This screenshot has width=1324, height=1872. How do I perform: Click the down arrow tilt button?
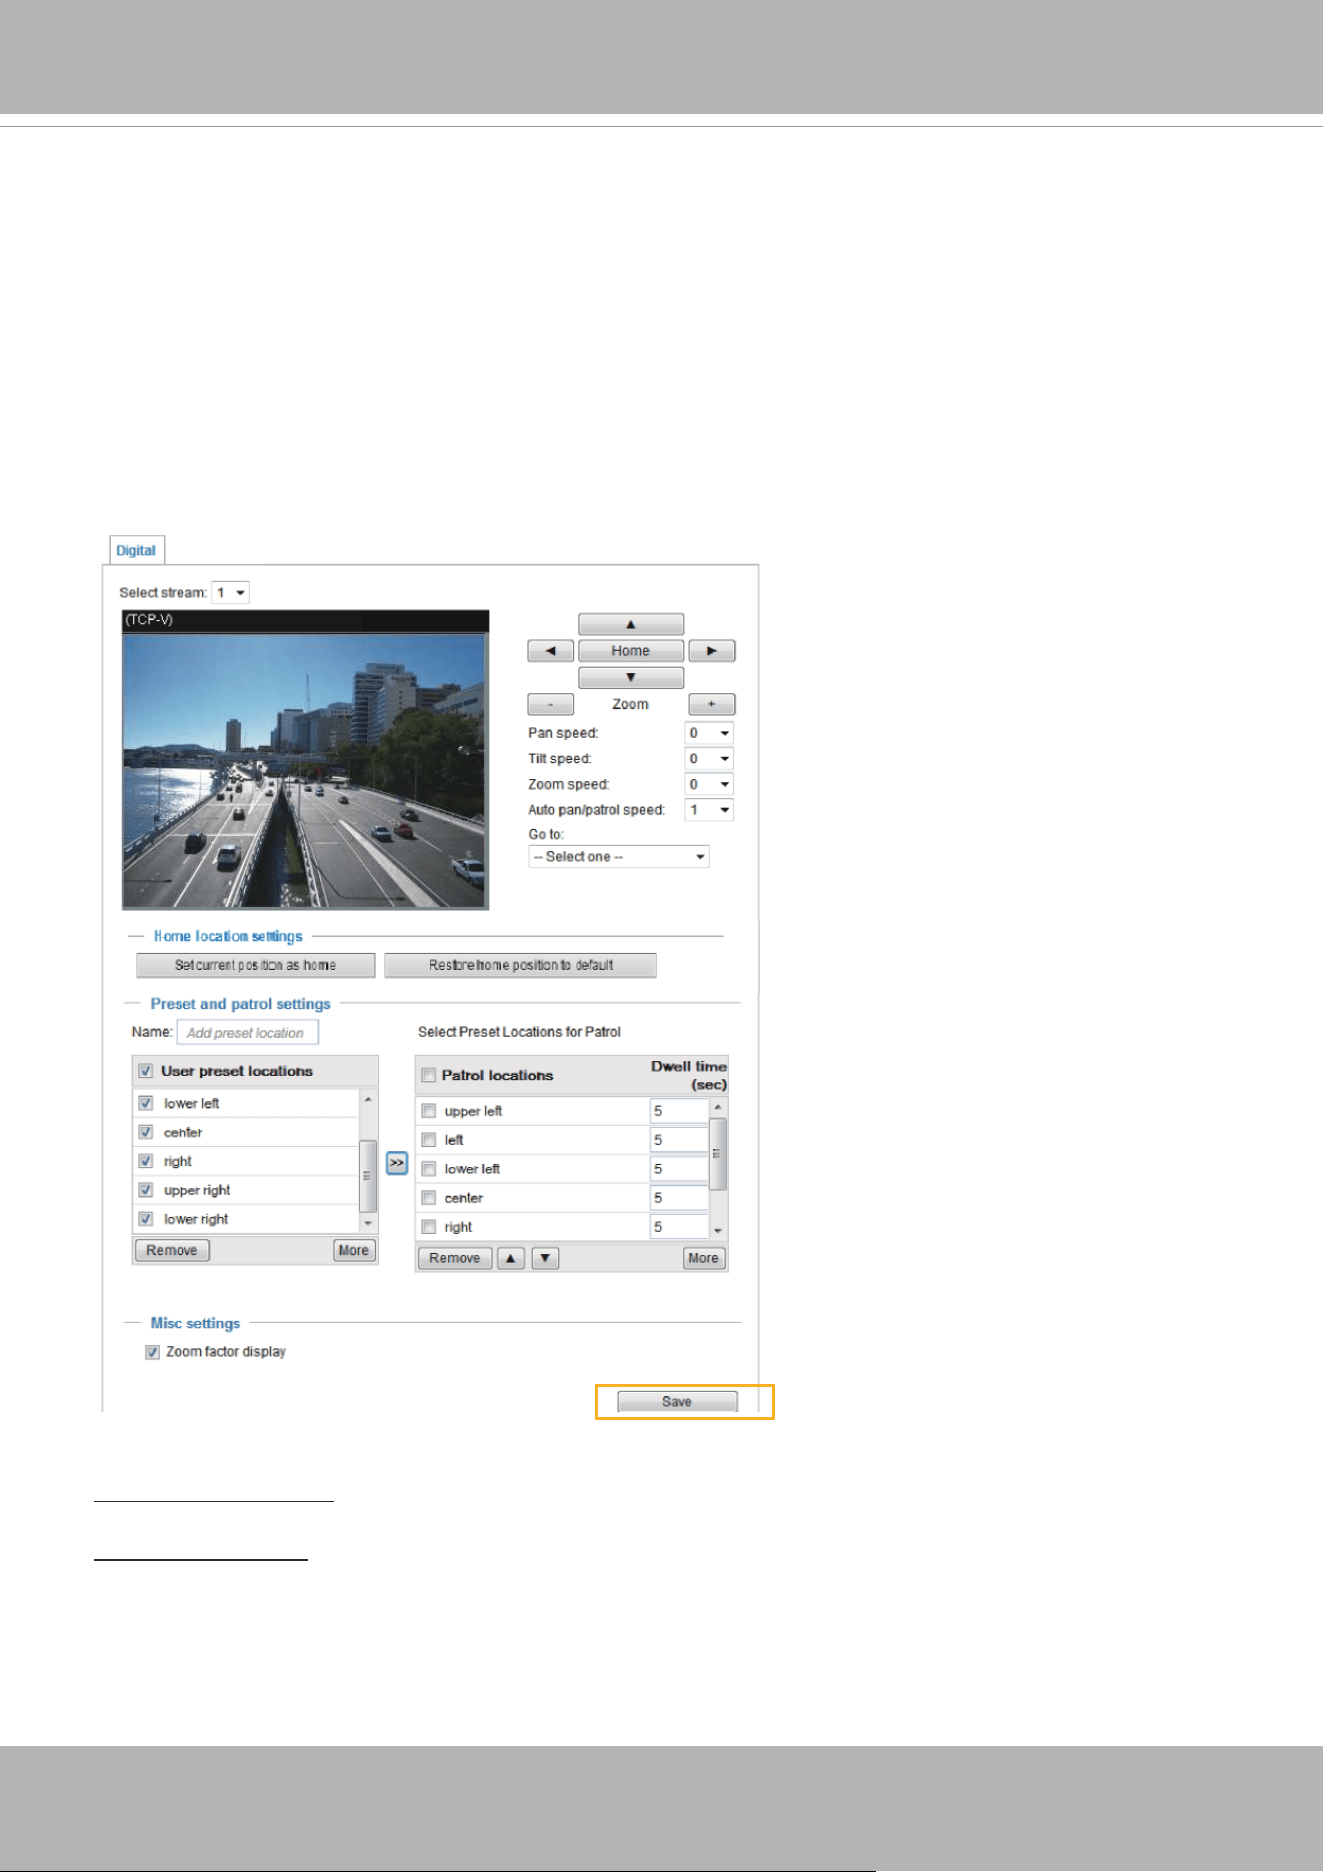[x=631, y=678]
